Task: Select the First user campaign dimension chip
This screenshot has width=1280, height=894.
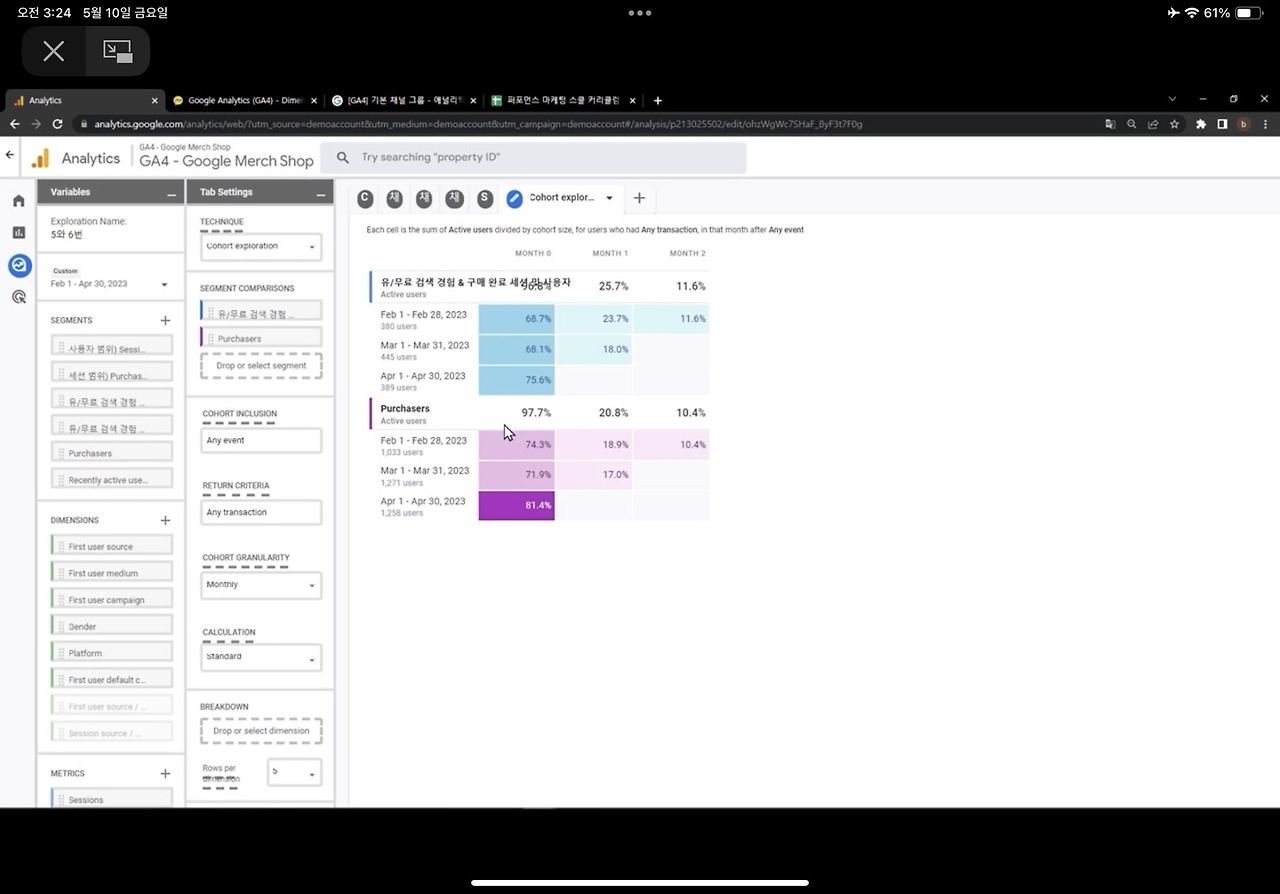Action: [x=112, y=600]
